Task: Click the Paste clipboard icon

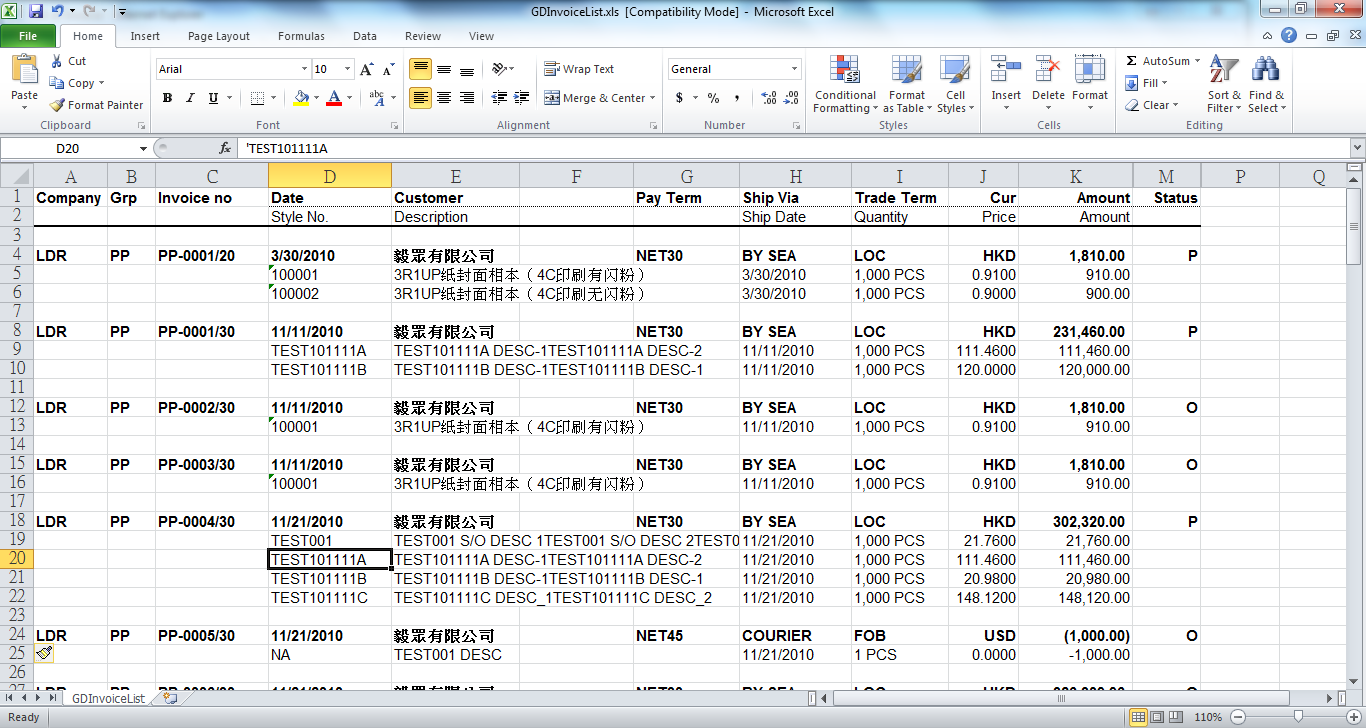Action: [x=24, y=70]
